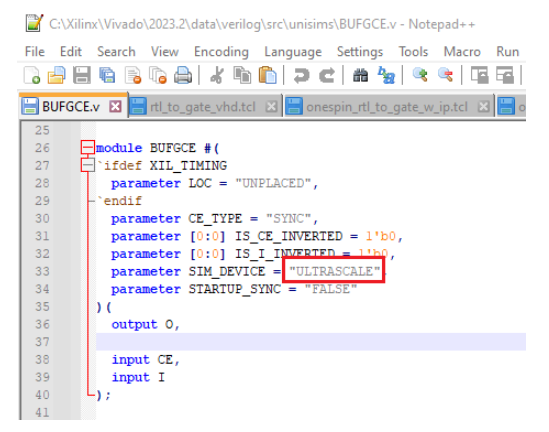Viewport: 549px width, 432px height.
Task: Collapse the `ifdef XIL_TIMING fold marker
Action: (88, 165)
